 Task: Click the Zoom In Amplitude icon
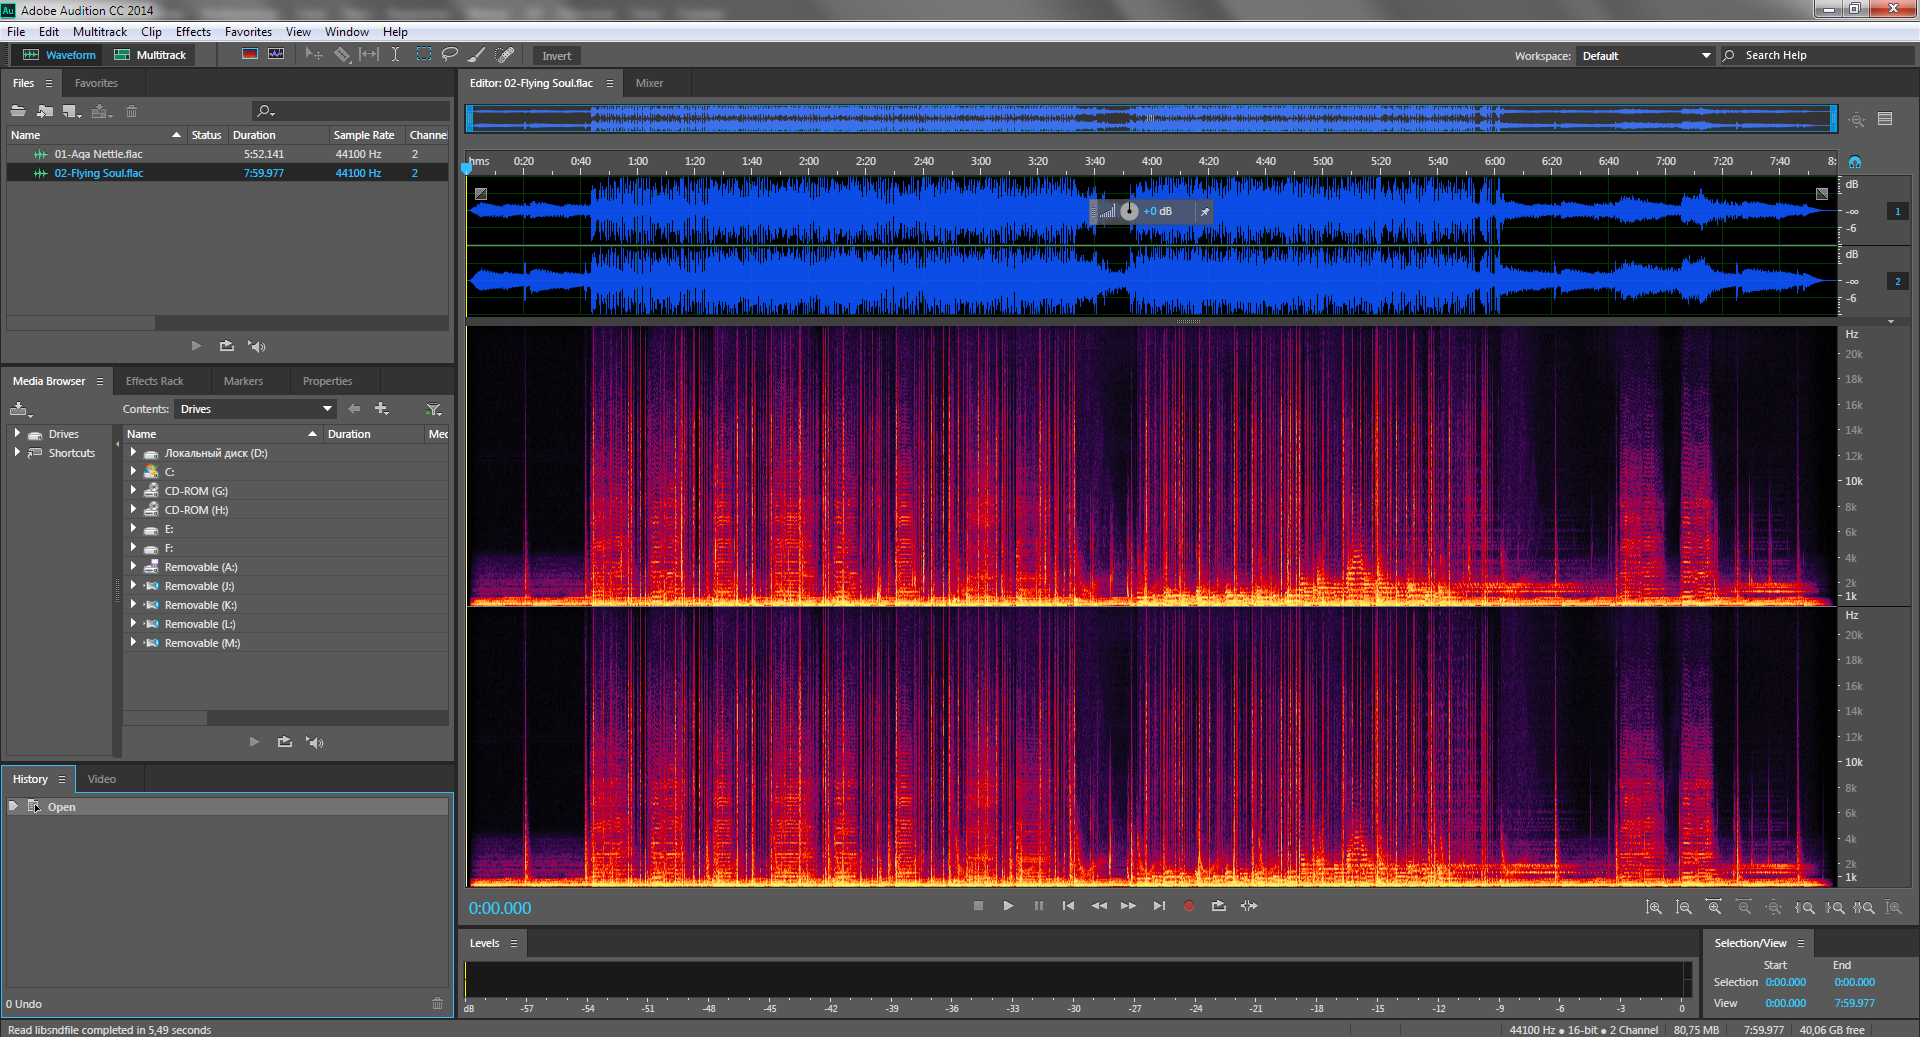click(x=1654, y=907)
